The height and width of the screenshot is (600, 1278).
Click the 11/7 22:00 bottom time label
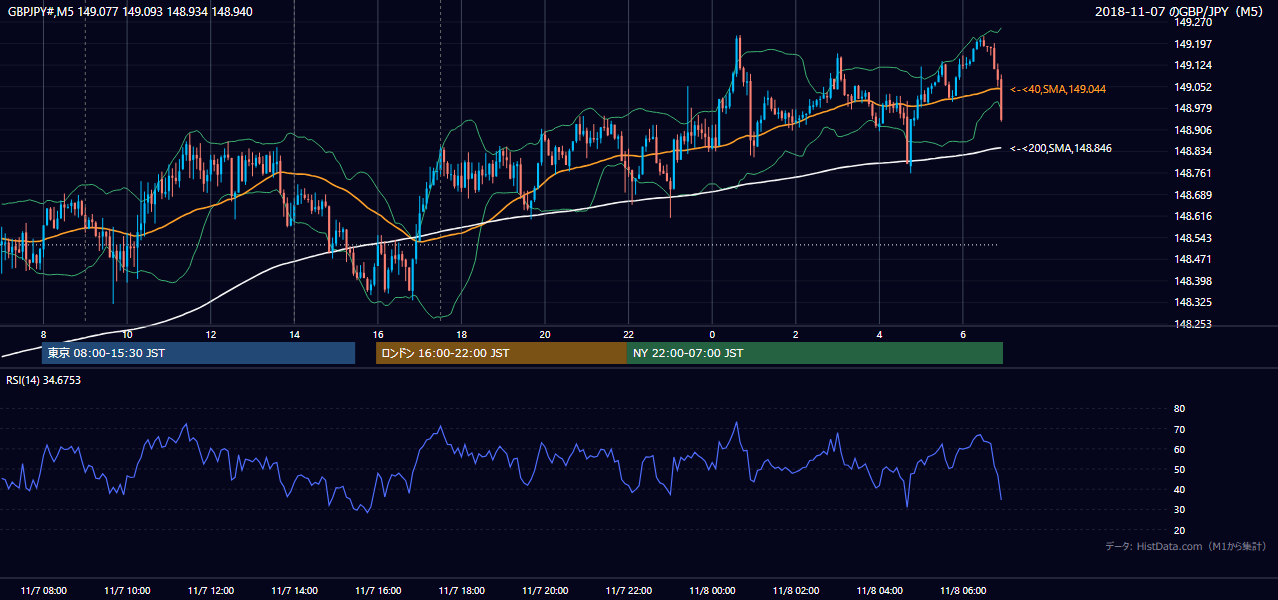628,591
